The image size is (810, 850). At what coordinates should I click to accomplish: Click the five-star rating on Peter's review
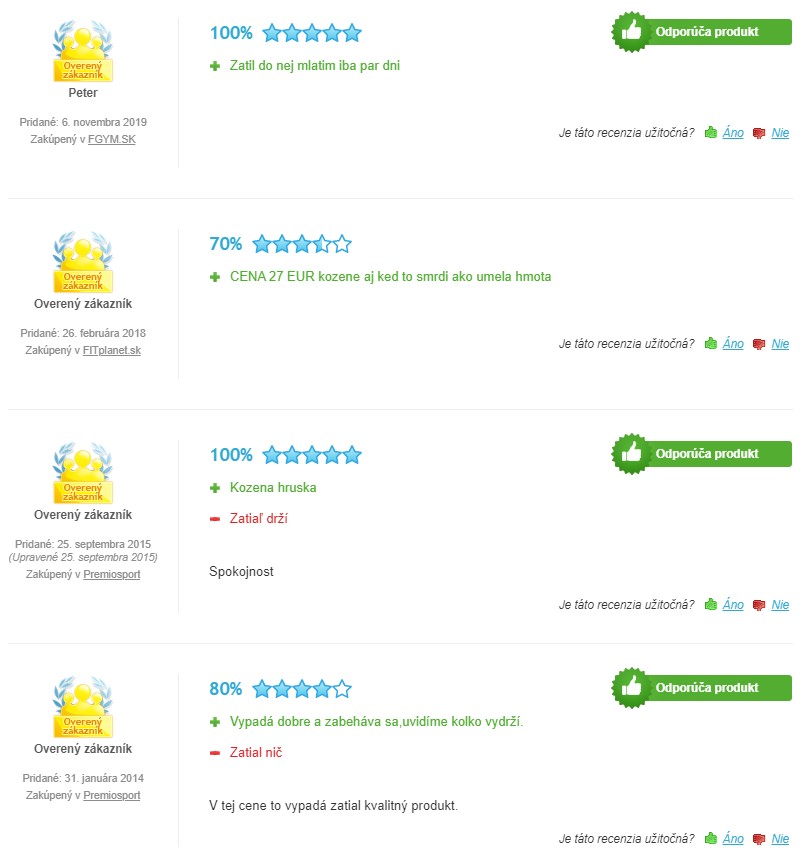coord(312,33)
